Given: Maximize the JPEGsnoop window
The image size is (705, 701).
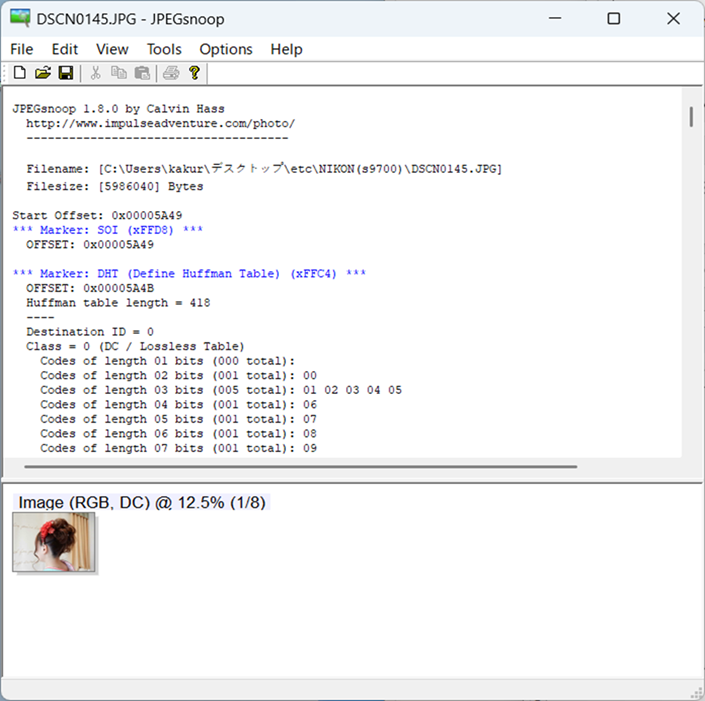Looking at the screenshot, I should click(x=614, y=18).
